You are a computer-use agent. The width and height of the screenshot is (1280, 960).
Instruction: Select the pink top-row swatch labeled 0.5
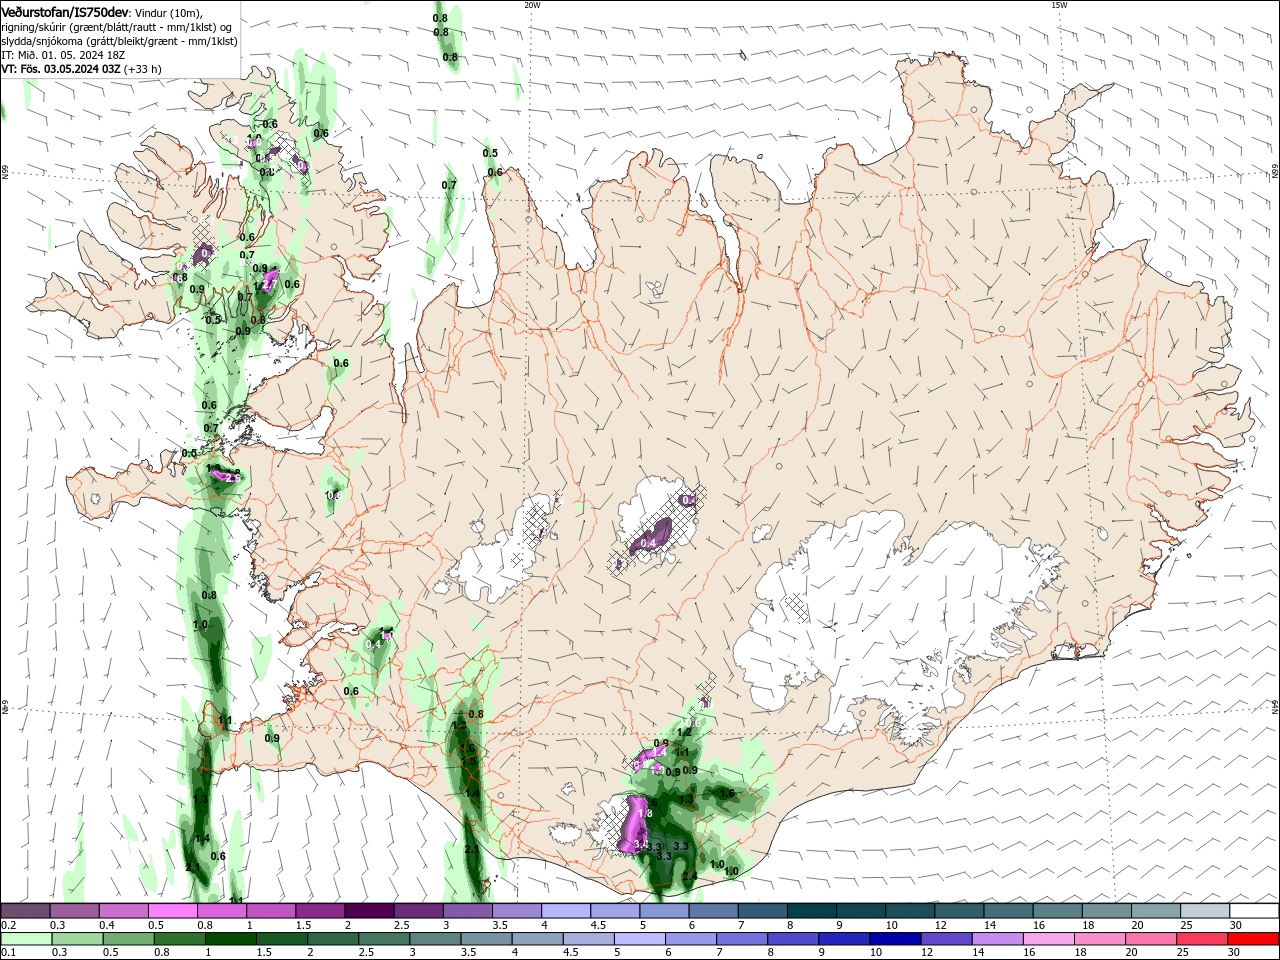172,911
